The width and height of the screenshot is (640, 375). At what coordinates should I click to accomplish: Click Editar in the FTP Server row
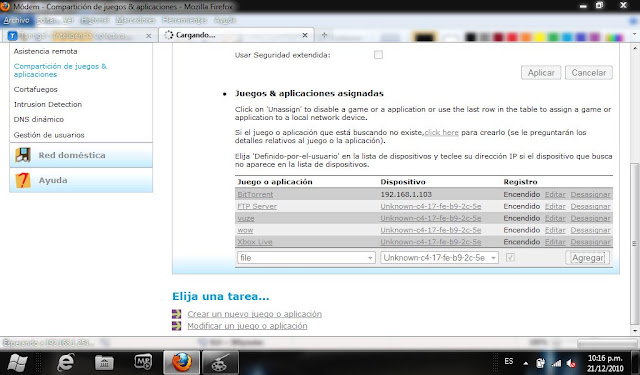[555, 206]
